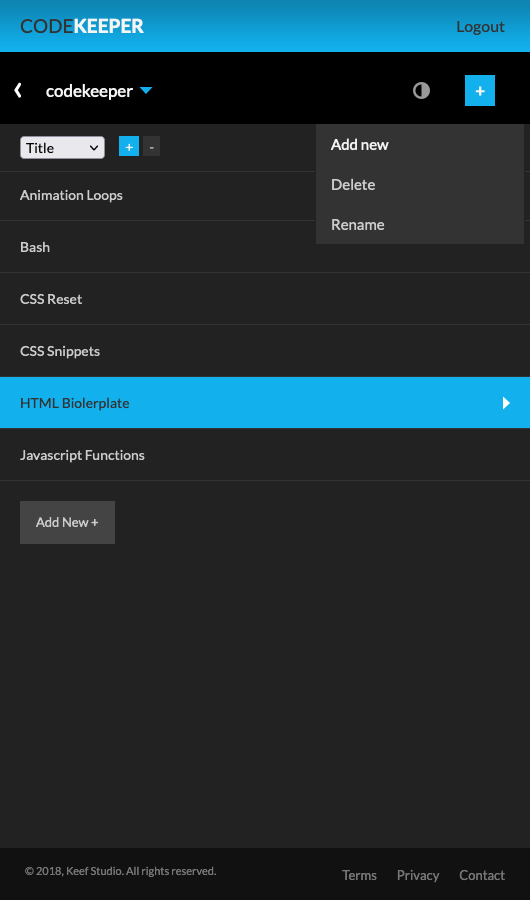Select the CSS Snippets item
The image size is (530, 900).
pyautogui.click(x=265, y=351)
